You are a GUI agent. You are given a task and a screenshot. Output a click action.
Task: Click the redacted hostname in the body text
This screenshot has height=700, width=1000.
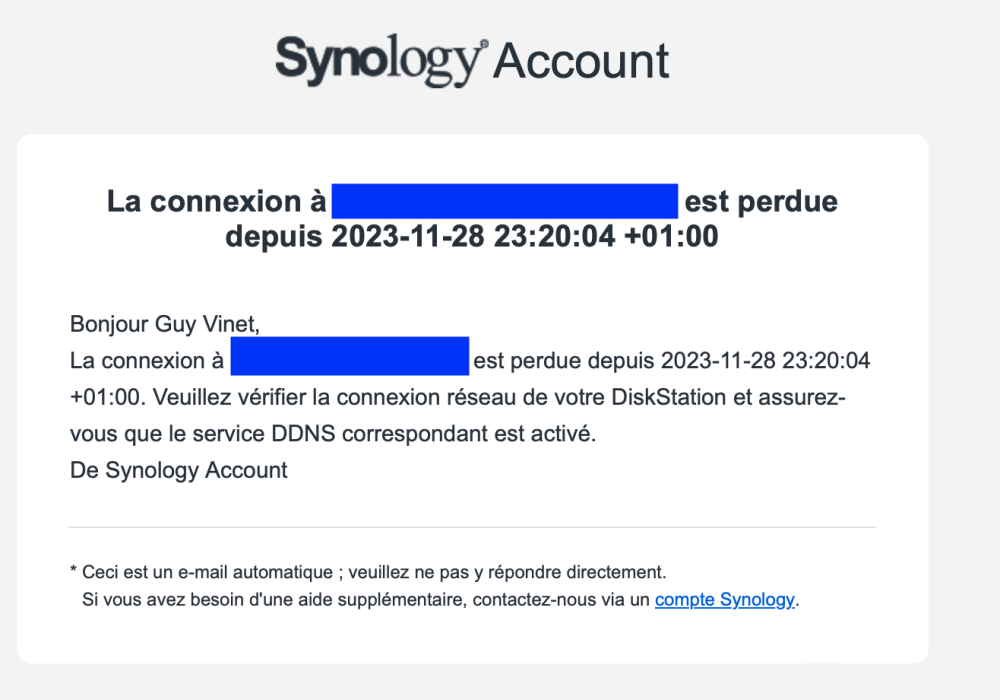[349, 356]
